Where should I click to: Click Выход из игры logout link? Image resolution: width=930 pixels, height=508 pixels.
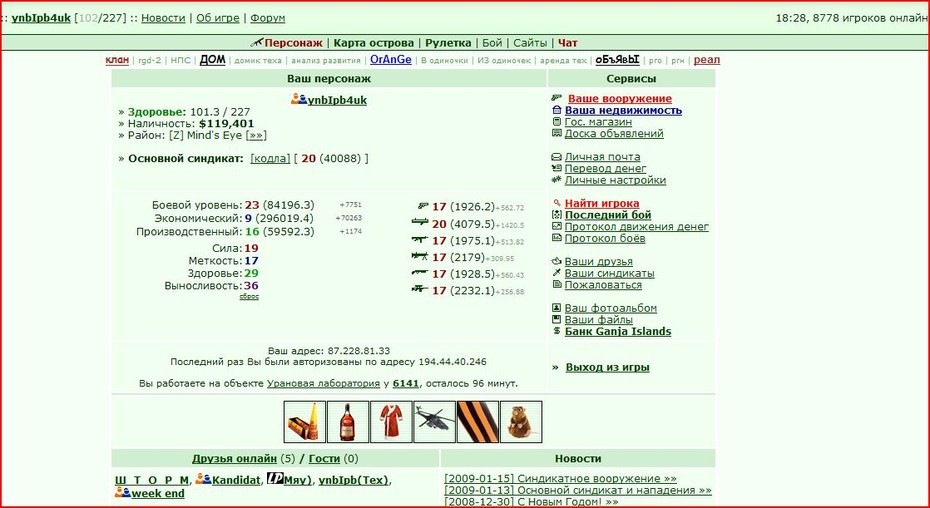[607, 367]
